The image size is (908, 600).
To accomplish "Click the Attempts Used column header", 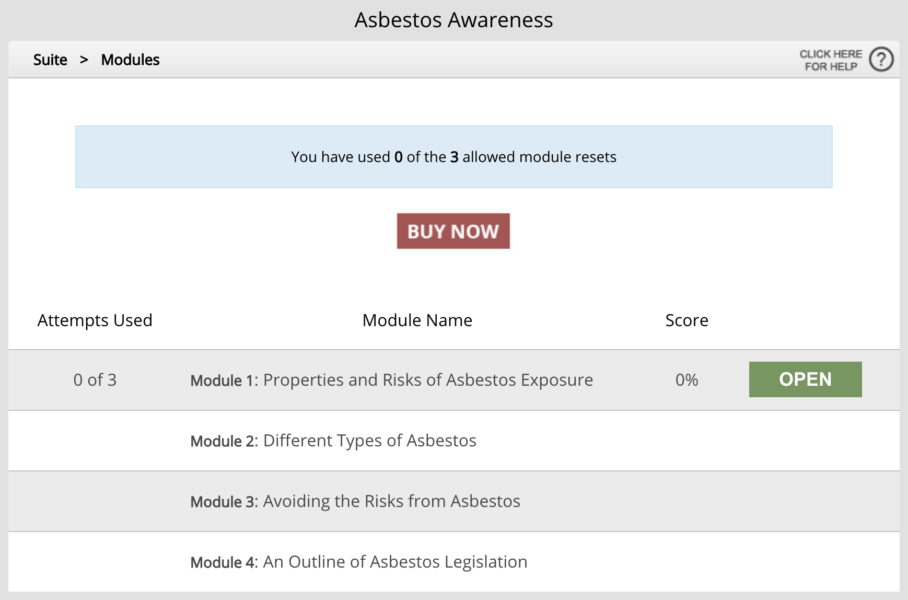I will tap(95, 320).
